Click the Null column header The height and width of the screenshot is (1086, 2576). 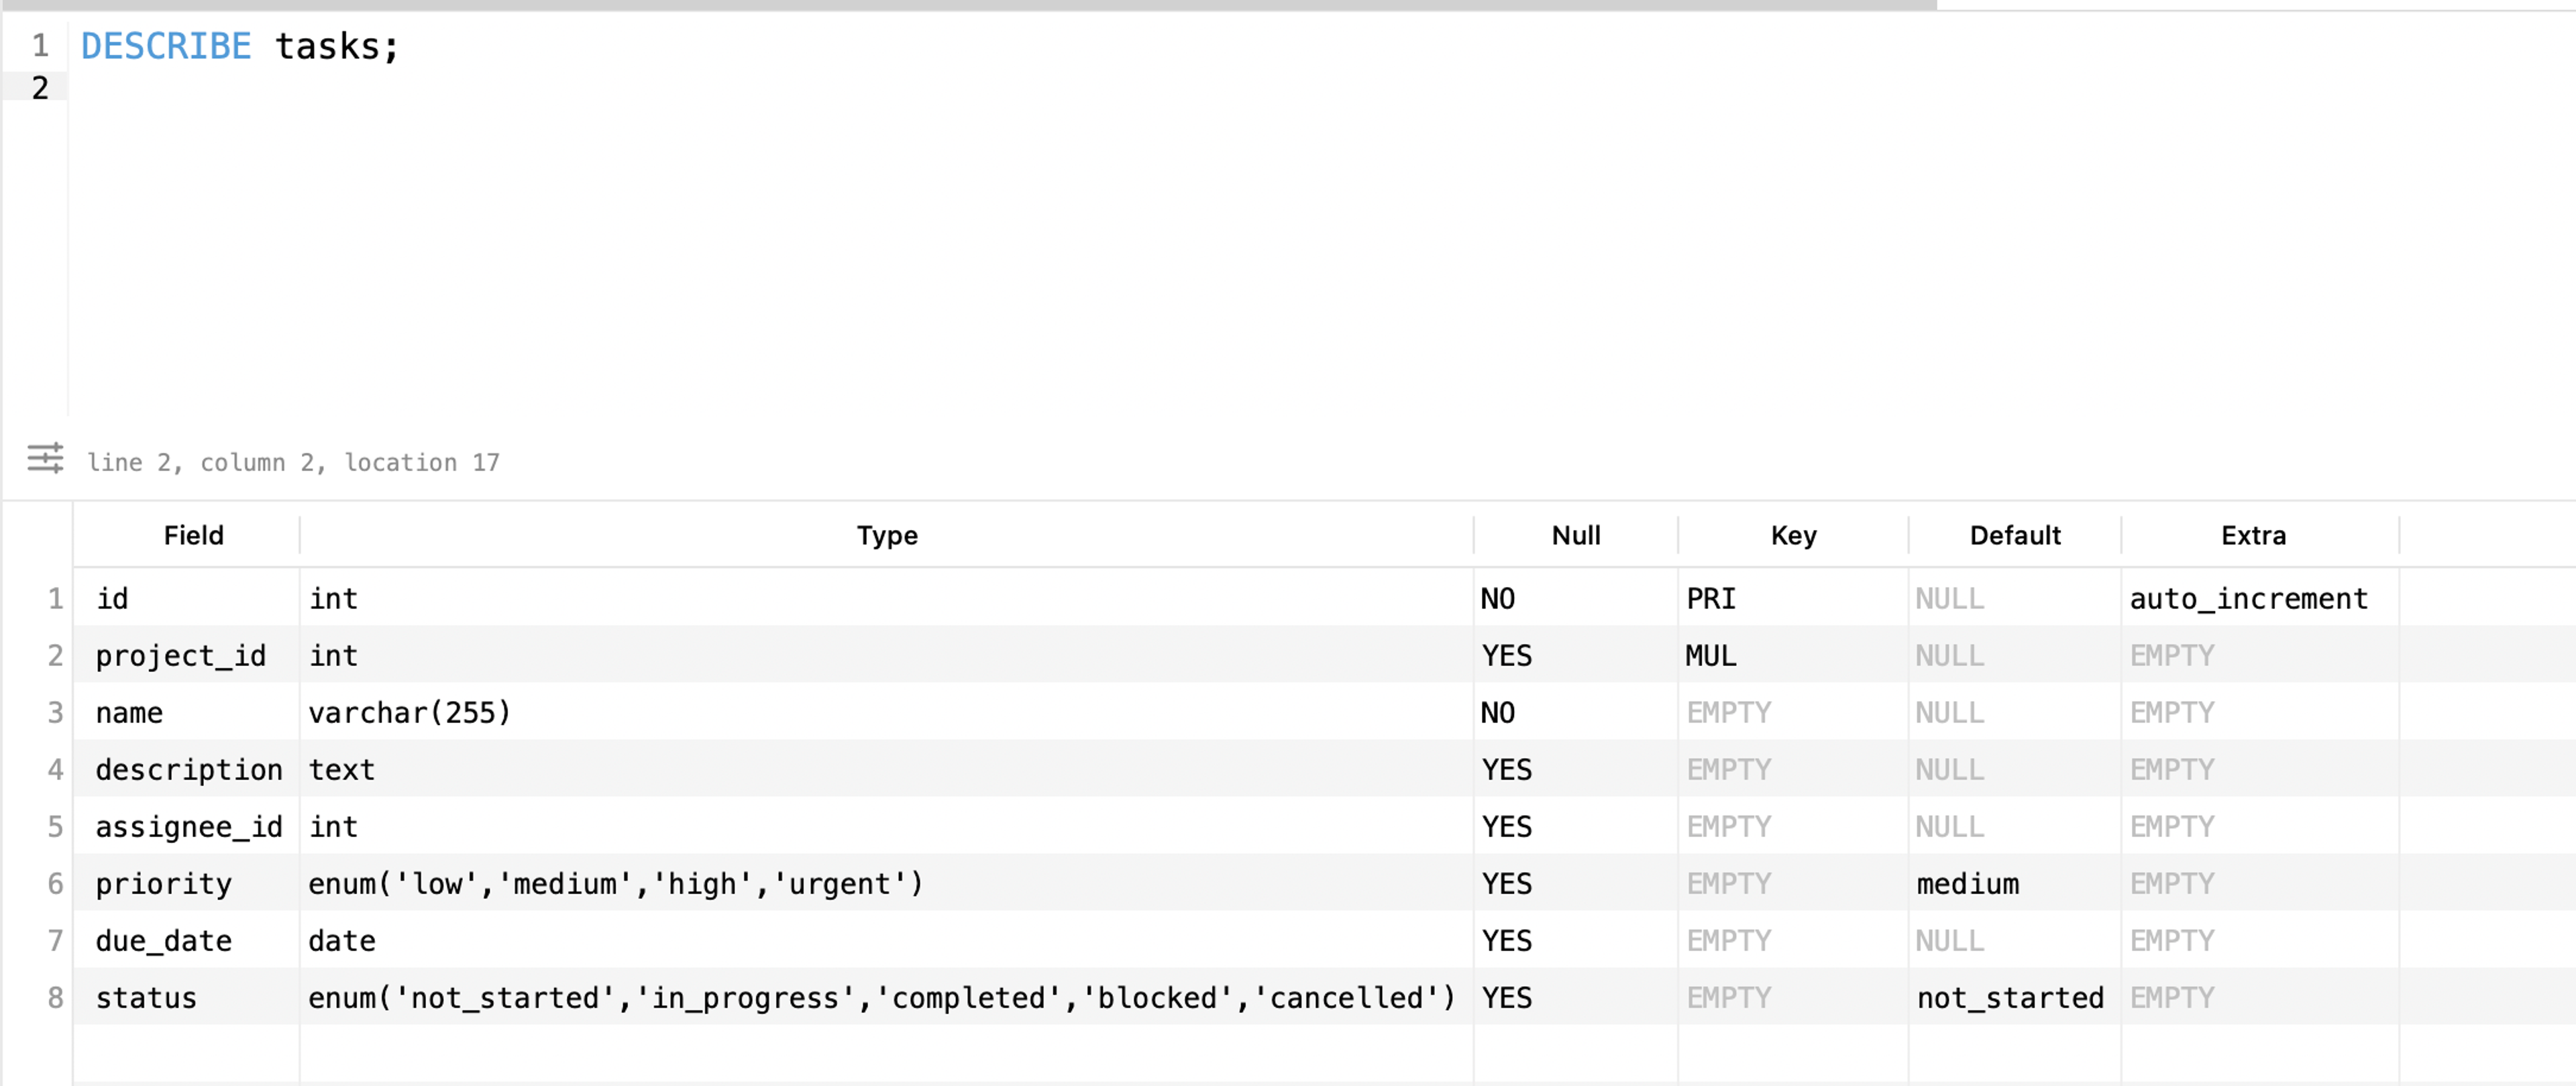pos(1575,535)
